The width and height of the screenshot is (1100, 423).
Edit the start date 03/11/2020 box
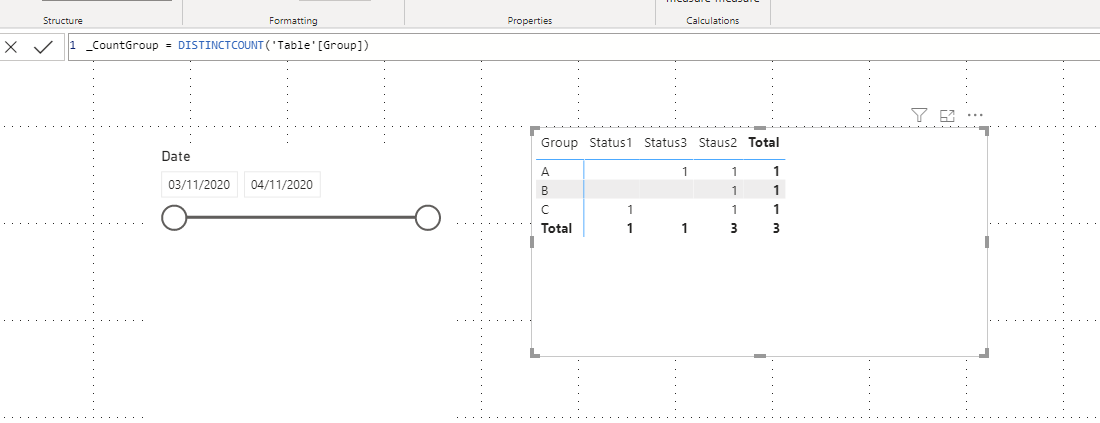[x=199, y=184]
